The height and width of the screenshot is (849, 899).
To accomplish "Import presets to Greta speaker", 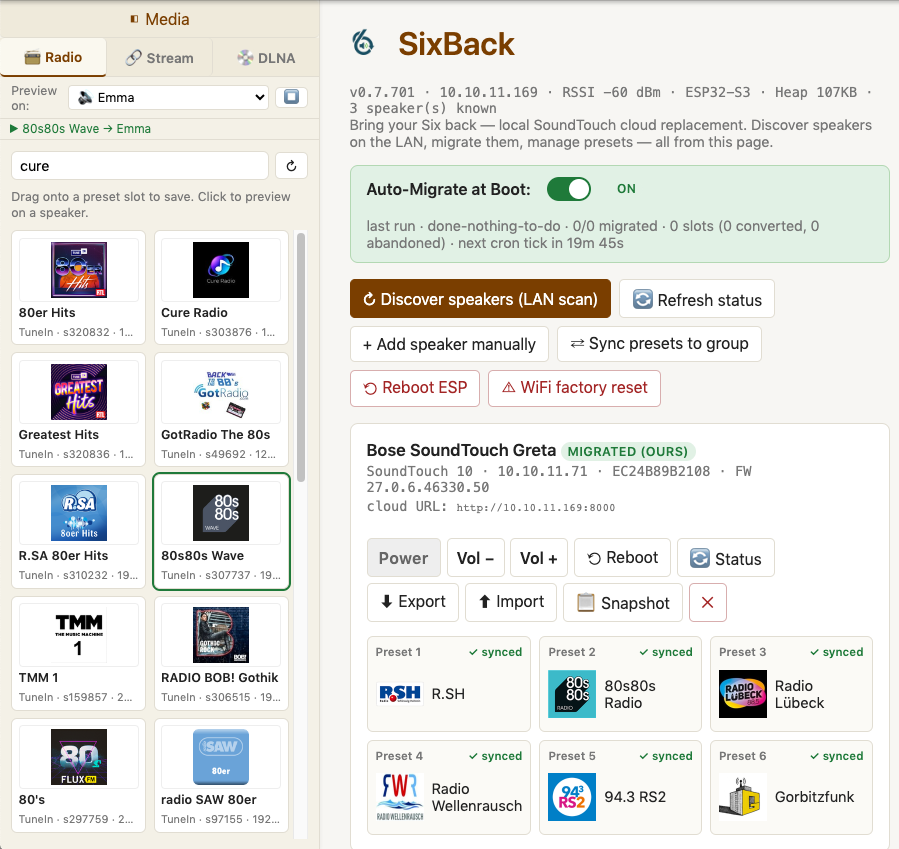I will click(x=511, y=602).
